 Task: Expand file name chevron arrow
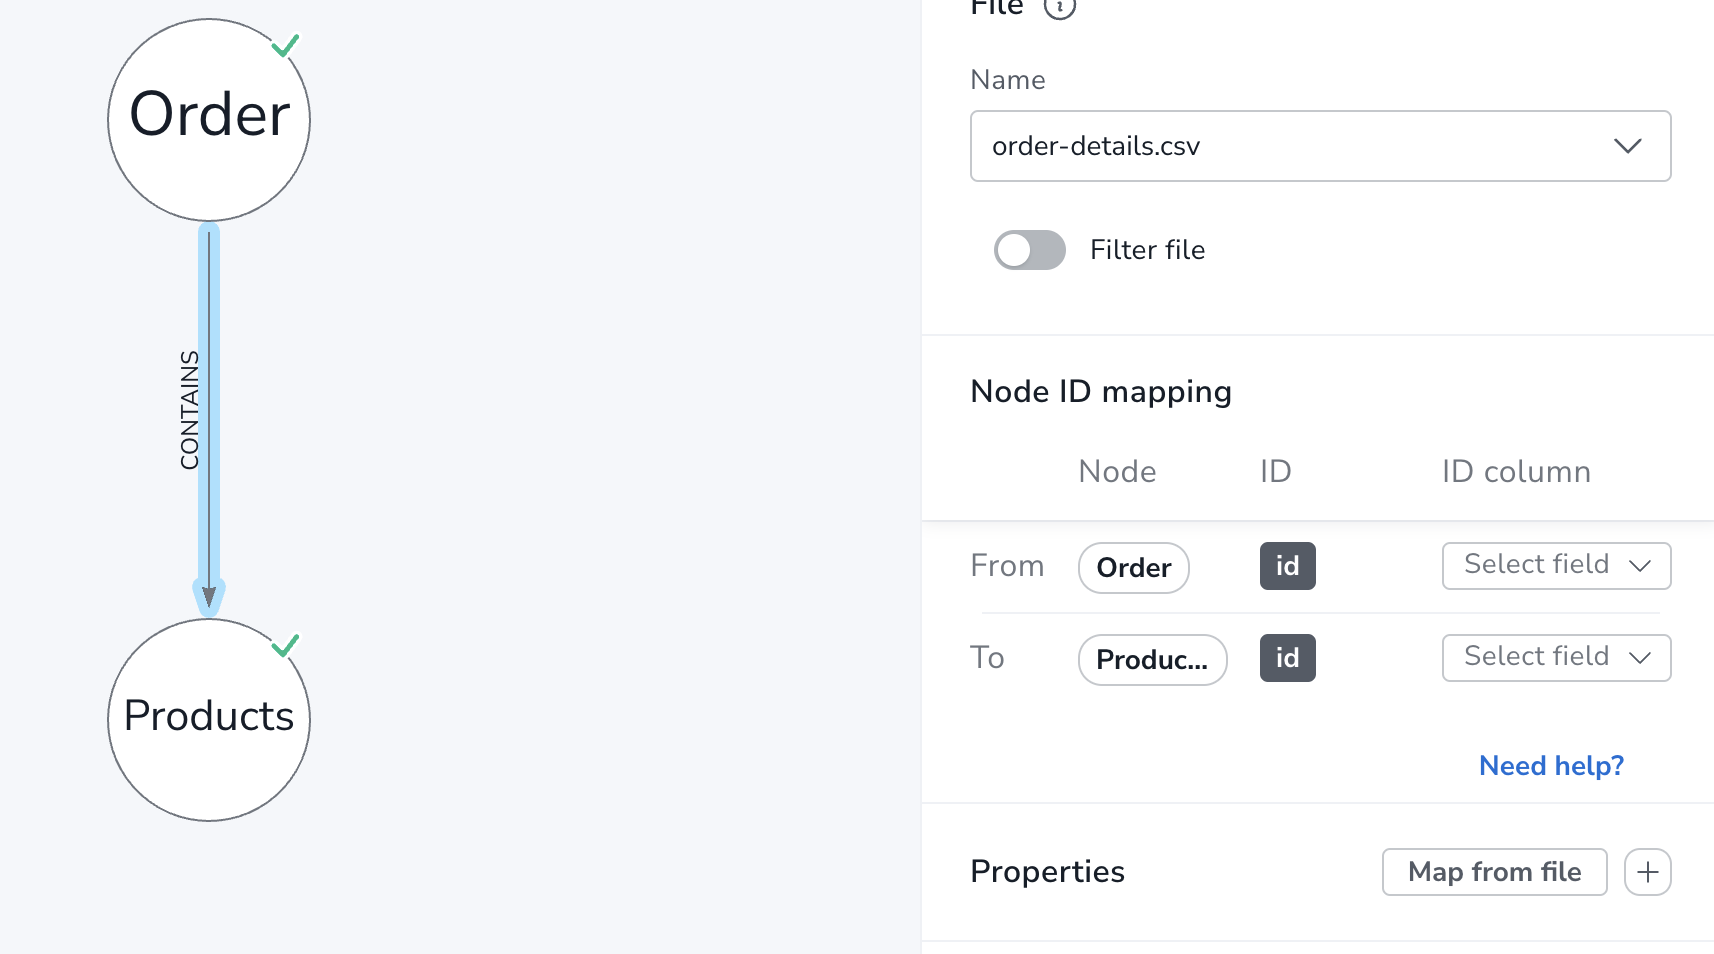1627,146
